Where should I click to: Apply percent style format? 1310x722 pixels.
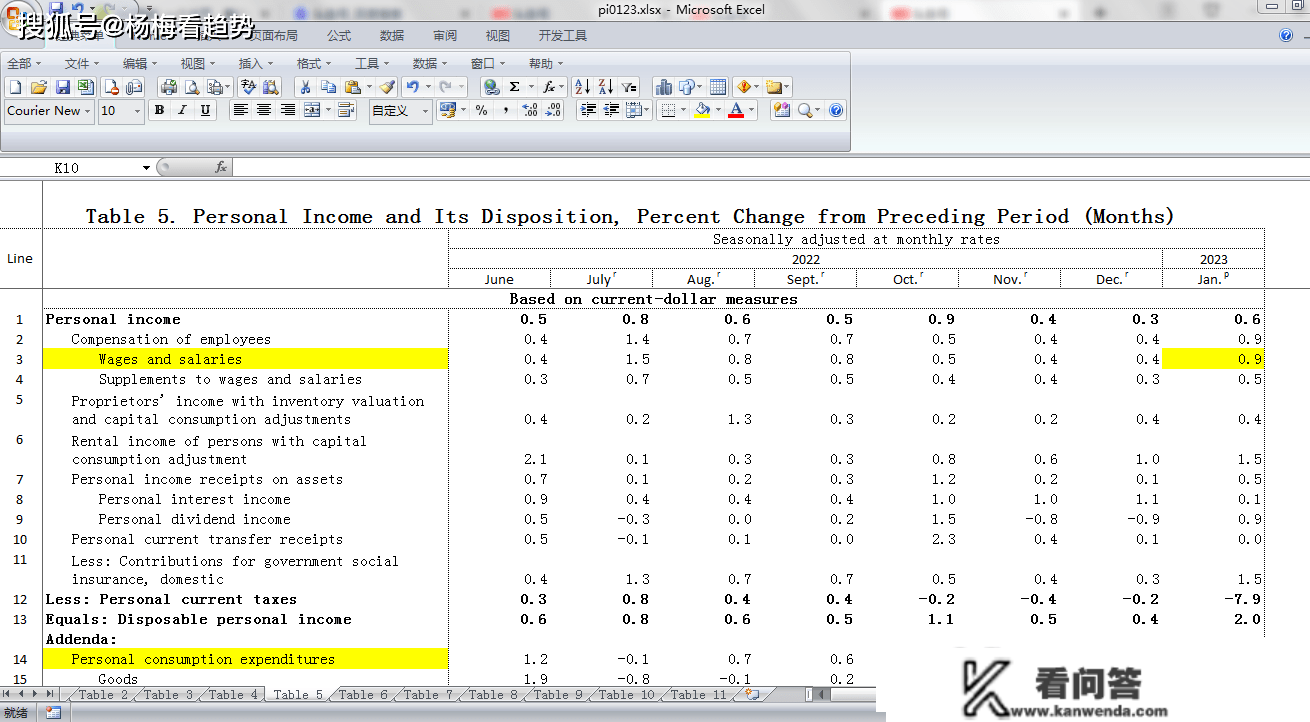pyautogui.click(x=481, y=110)
